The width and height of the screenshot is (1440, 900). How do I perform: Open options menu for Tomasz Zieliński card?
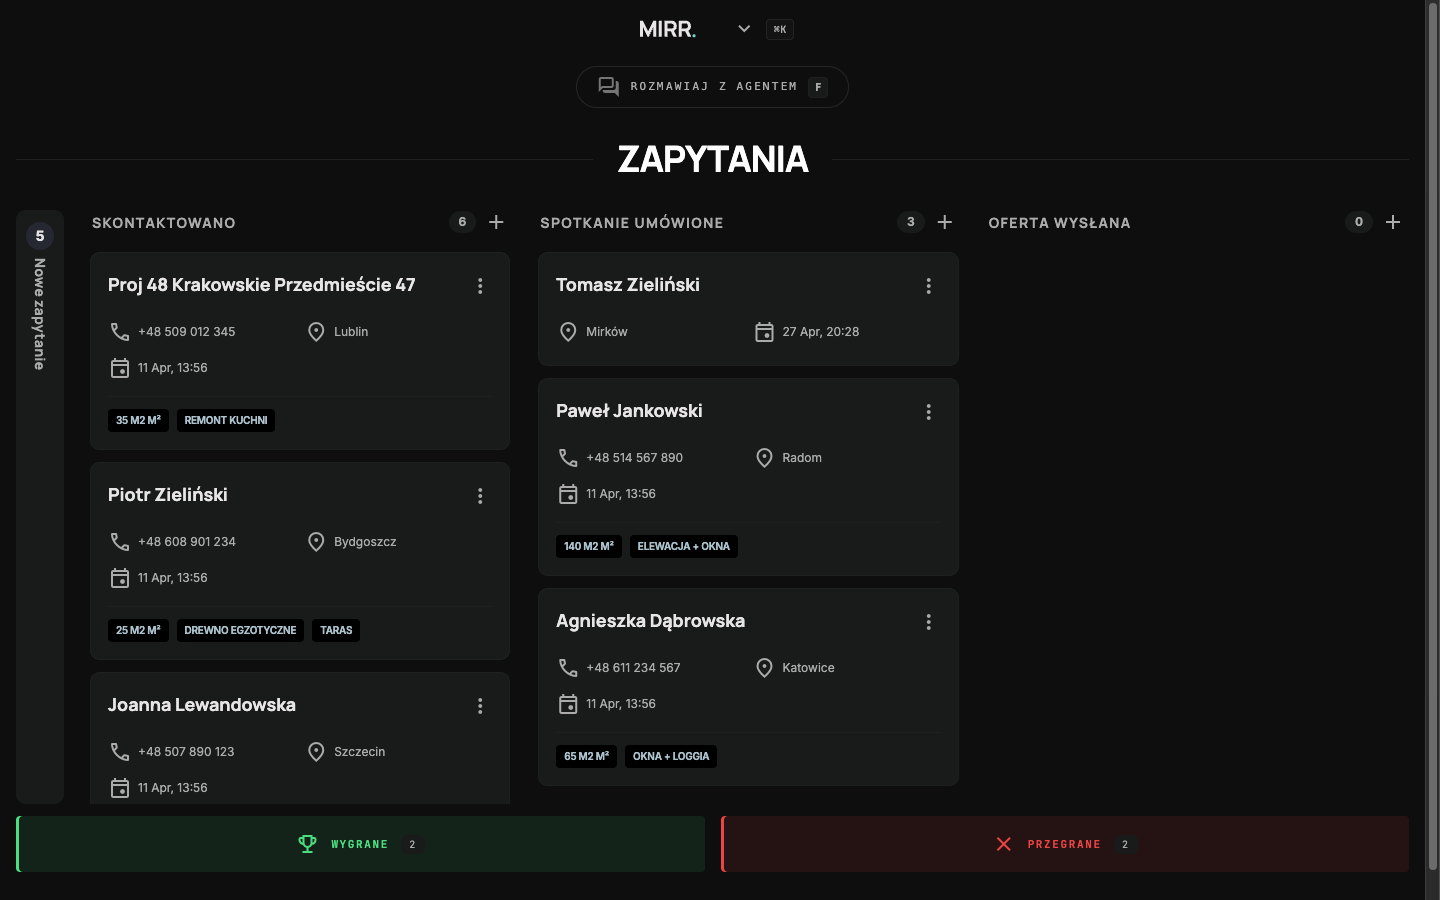(x=928, y=286)
